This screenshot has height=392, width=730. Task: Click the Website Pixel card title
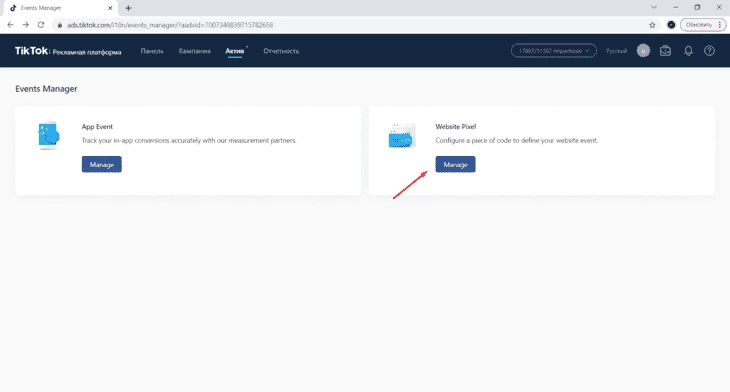(456, 127)
